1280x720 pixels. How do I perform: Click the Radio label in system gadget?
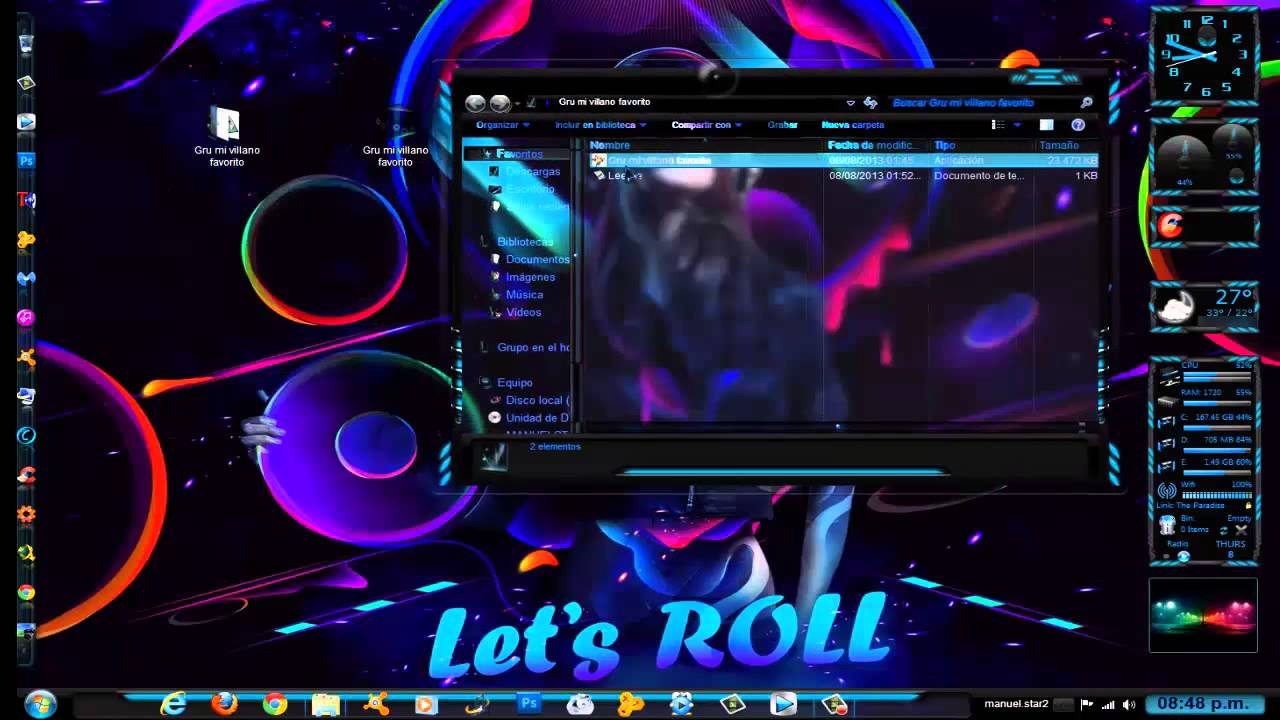[x=1177, y=544]
